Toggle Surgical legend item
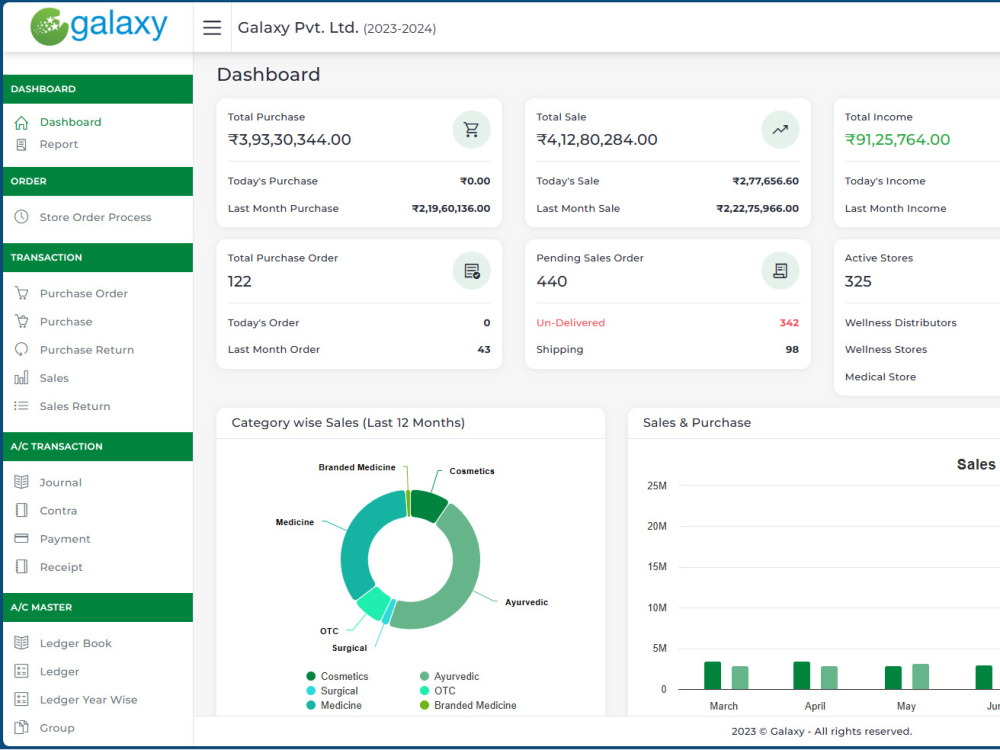Image resolution: width=1000 pixels, height=750 pixels. [x=332, y=691]
